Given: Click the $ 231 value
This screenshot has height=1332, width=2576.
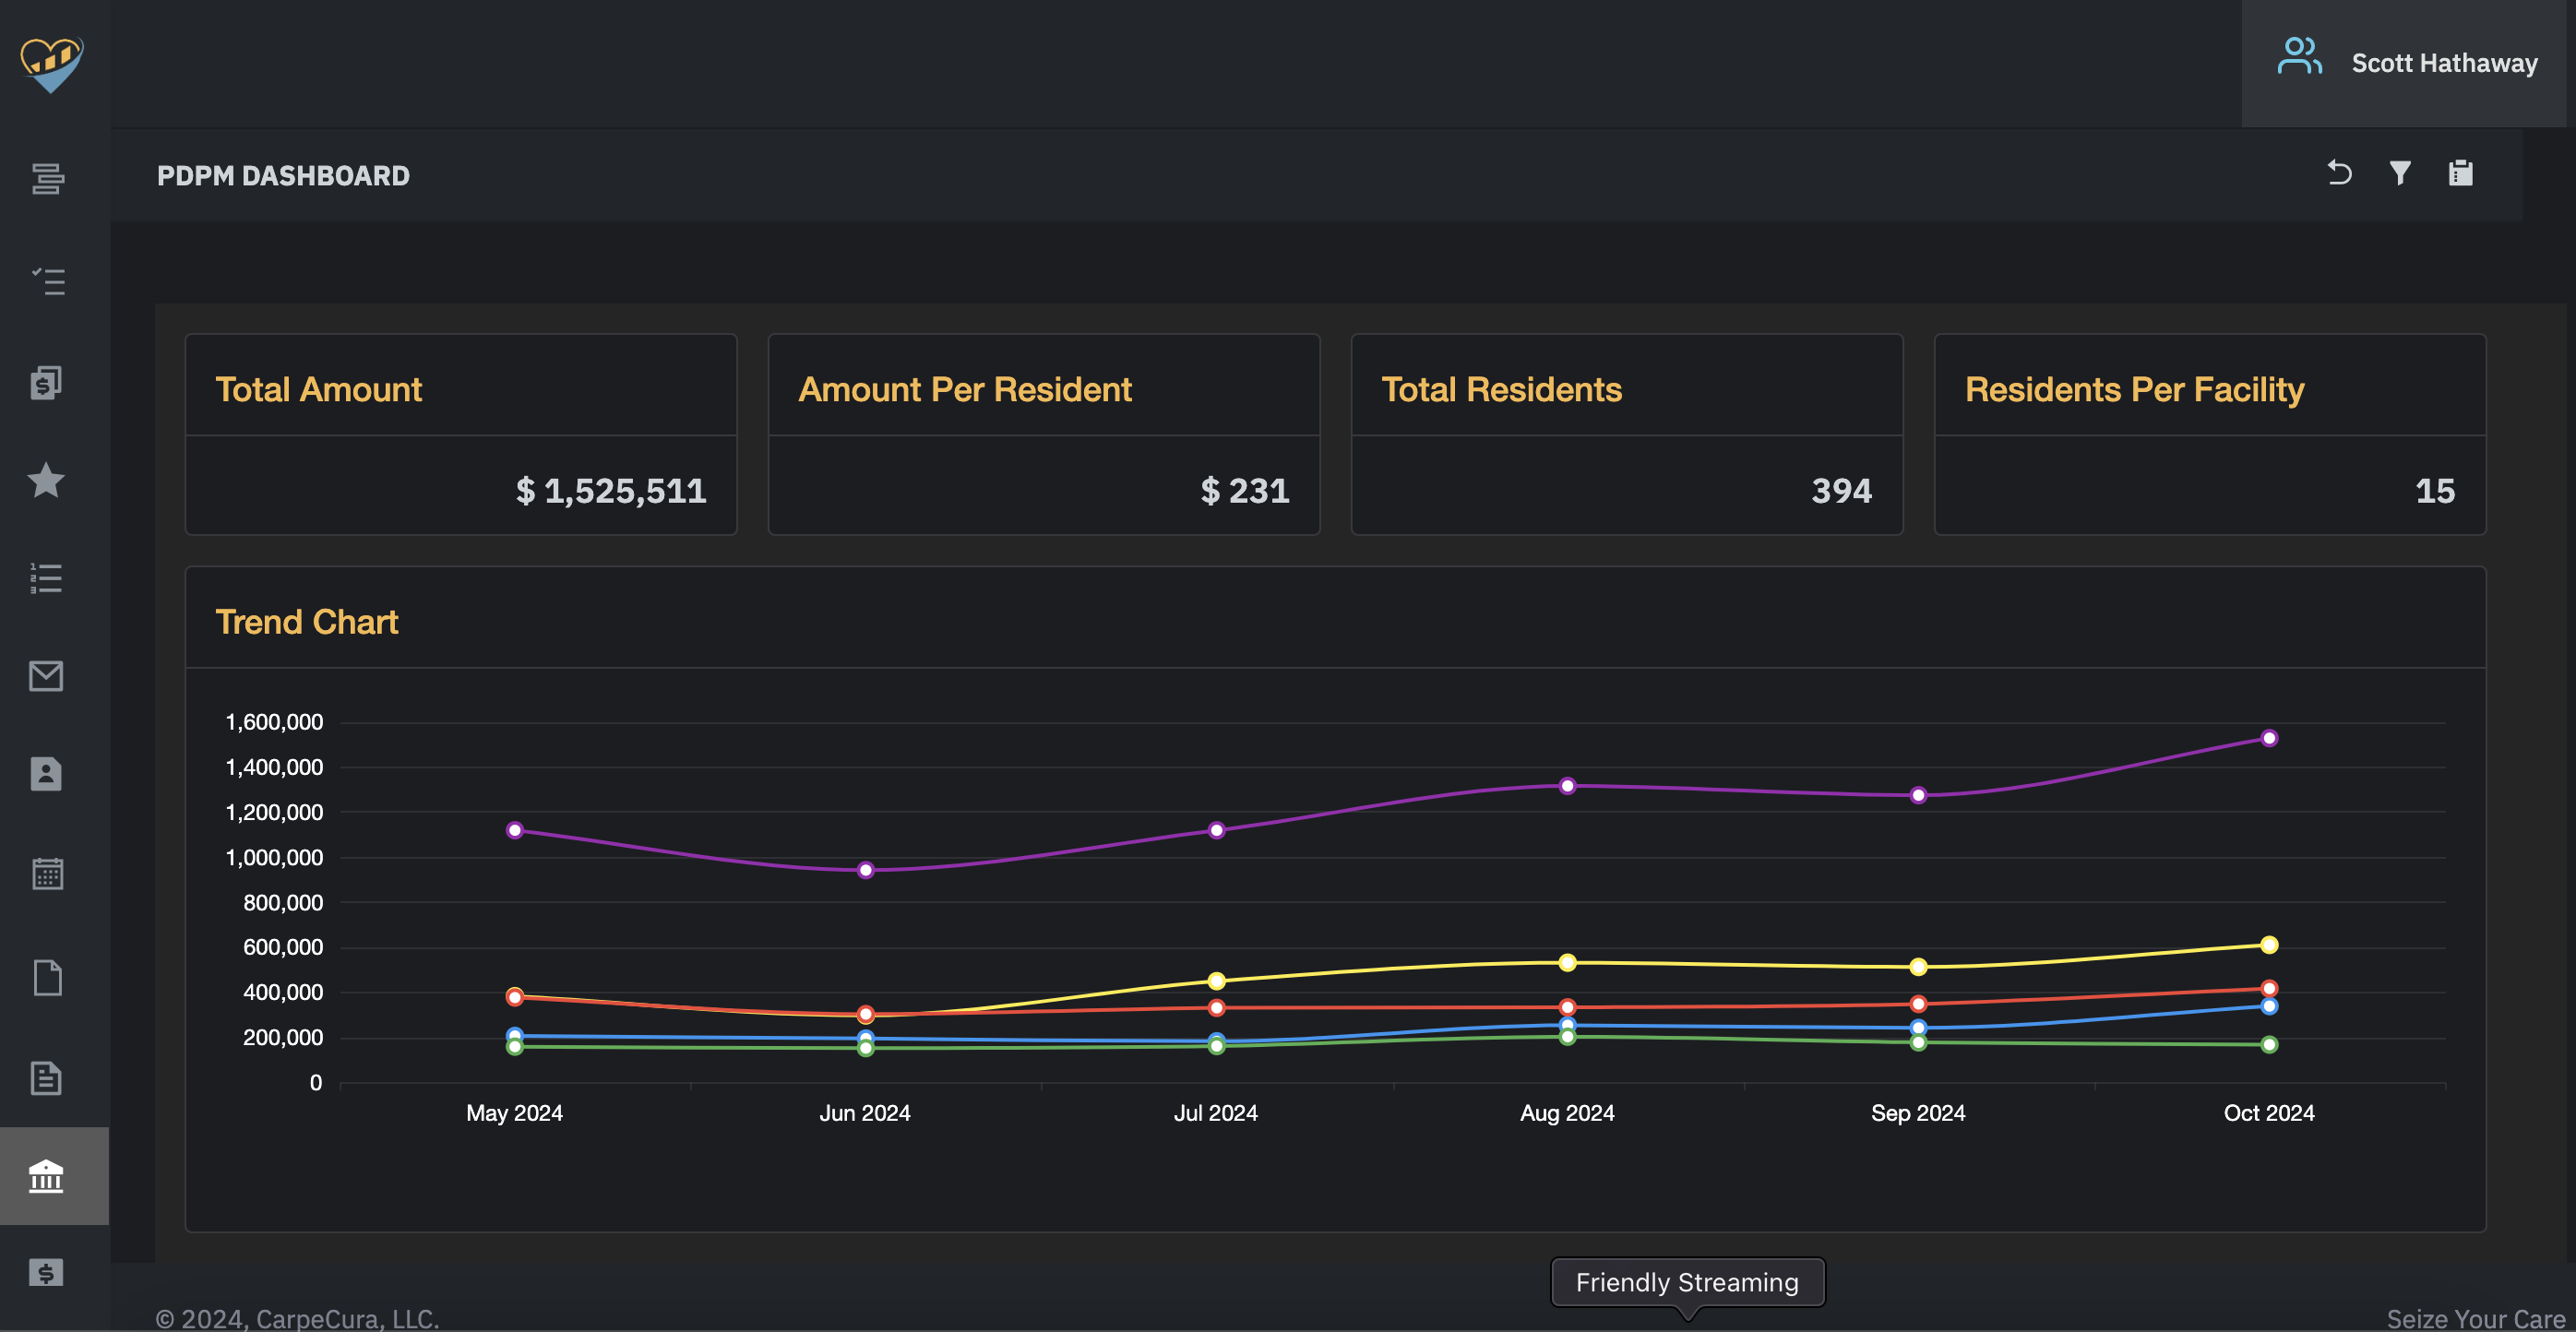Looking at the screenshot, I should pyautogui.click(x=1245, y=490).
